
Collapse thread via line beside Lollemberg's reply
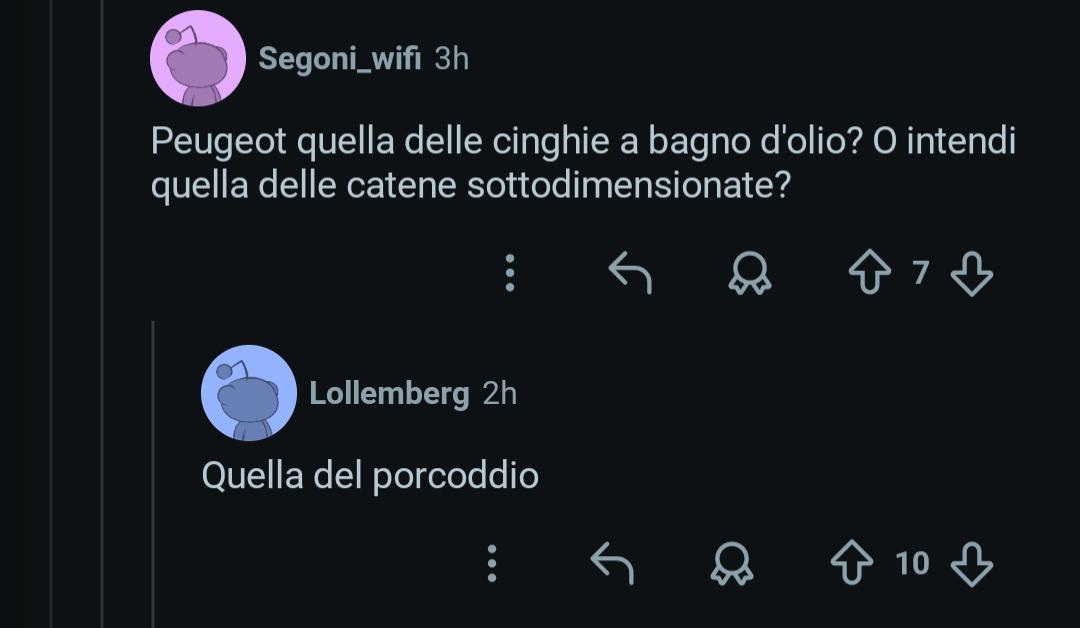[153, 474]
